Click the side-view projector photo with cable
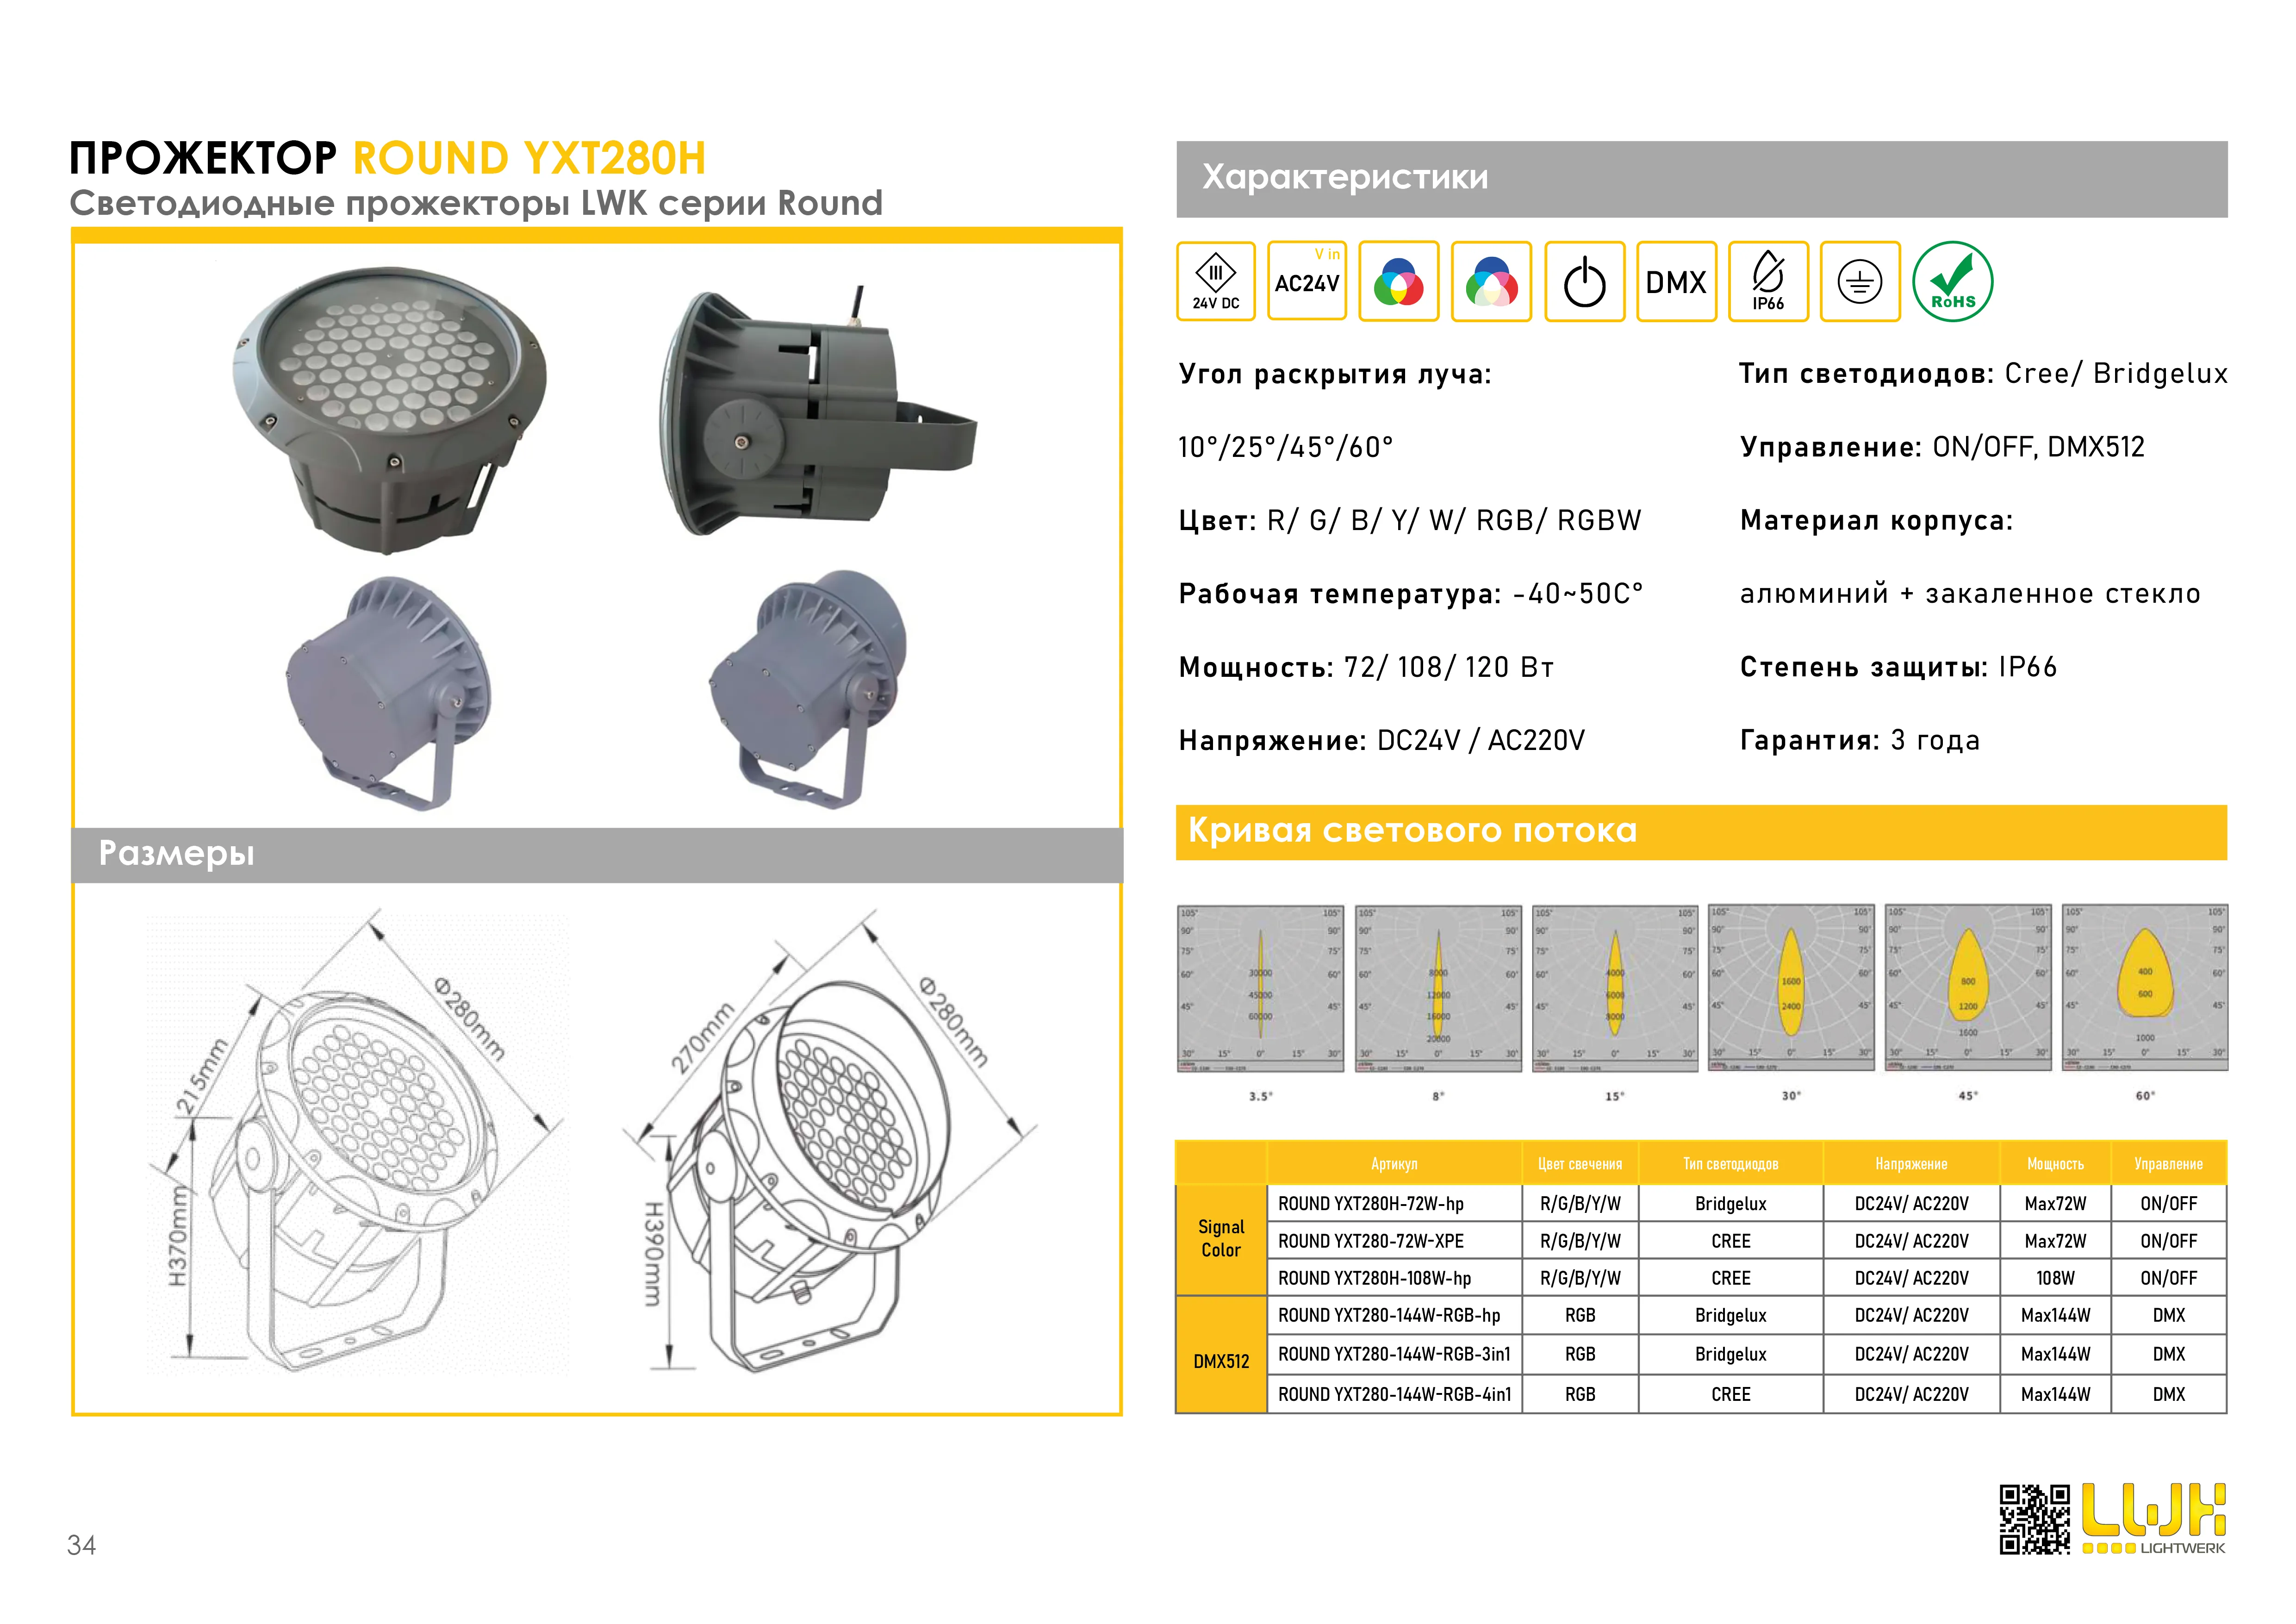This screenshot has width=2296, height=1624. [x=817, y=412]
